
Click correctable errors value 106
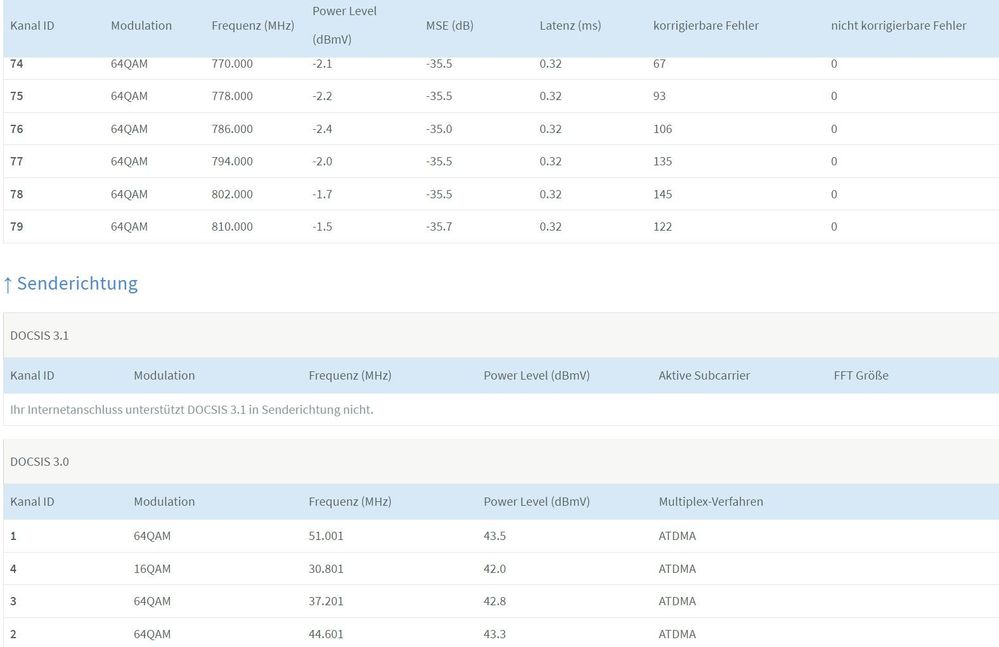pyautogui.click(x=663, y=129)
